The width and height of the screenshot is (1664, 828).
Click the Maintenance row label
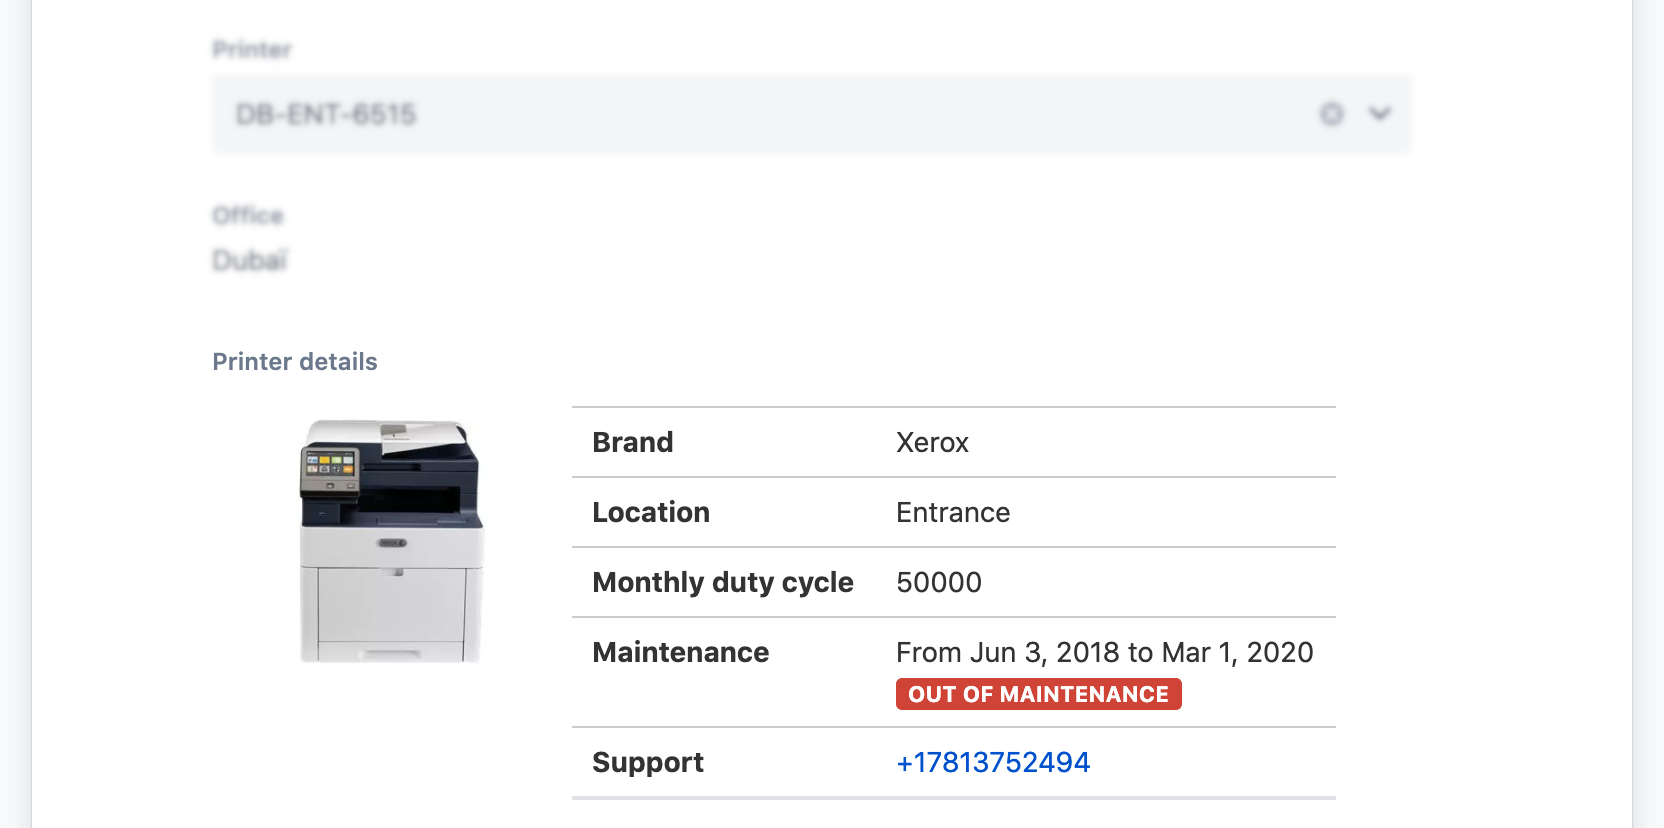coord(681,652)
